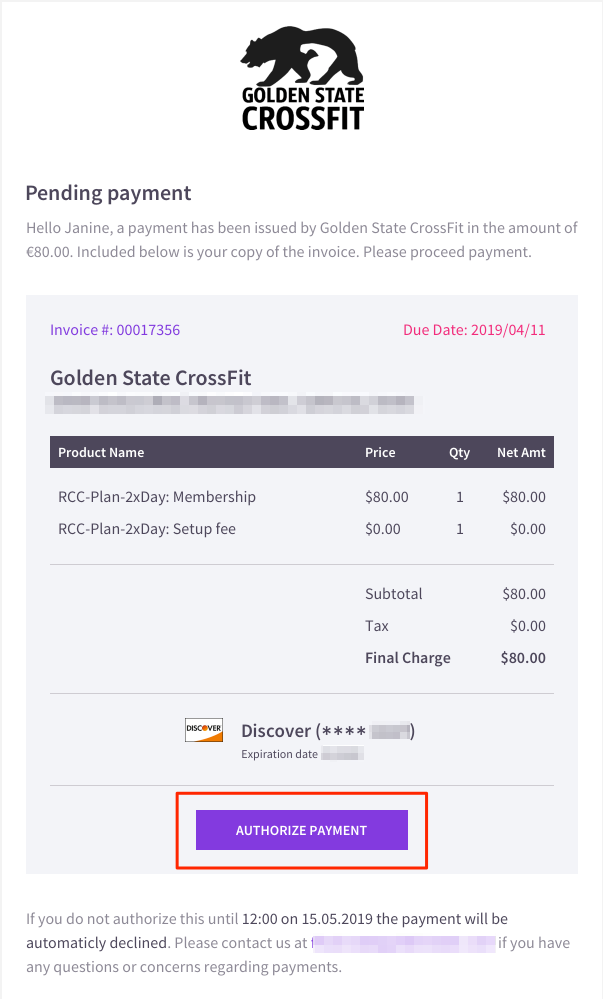The image size is (603, 999).
Task: Click the Tax amount value
Action: (528, 626)
